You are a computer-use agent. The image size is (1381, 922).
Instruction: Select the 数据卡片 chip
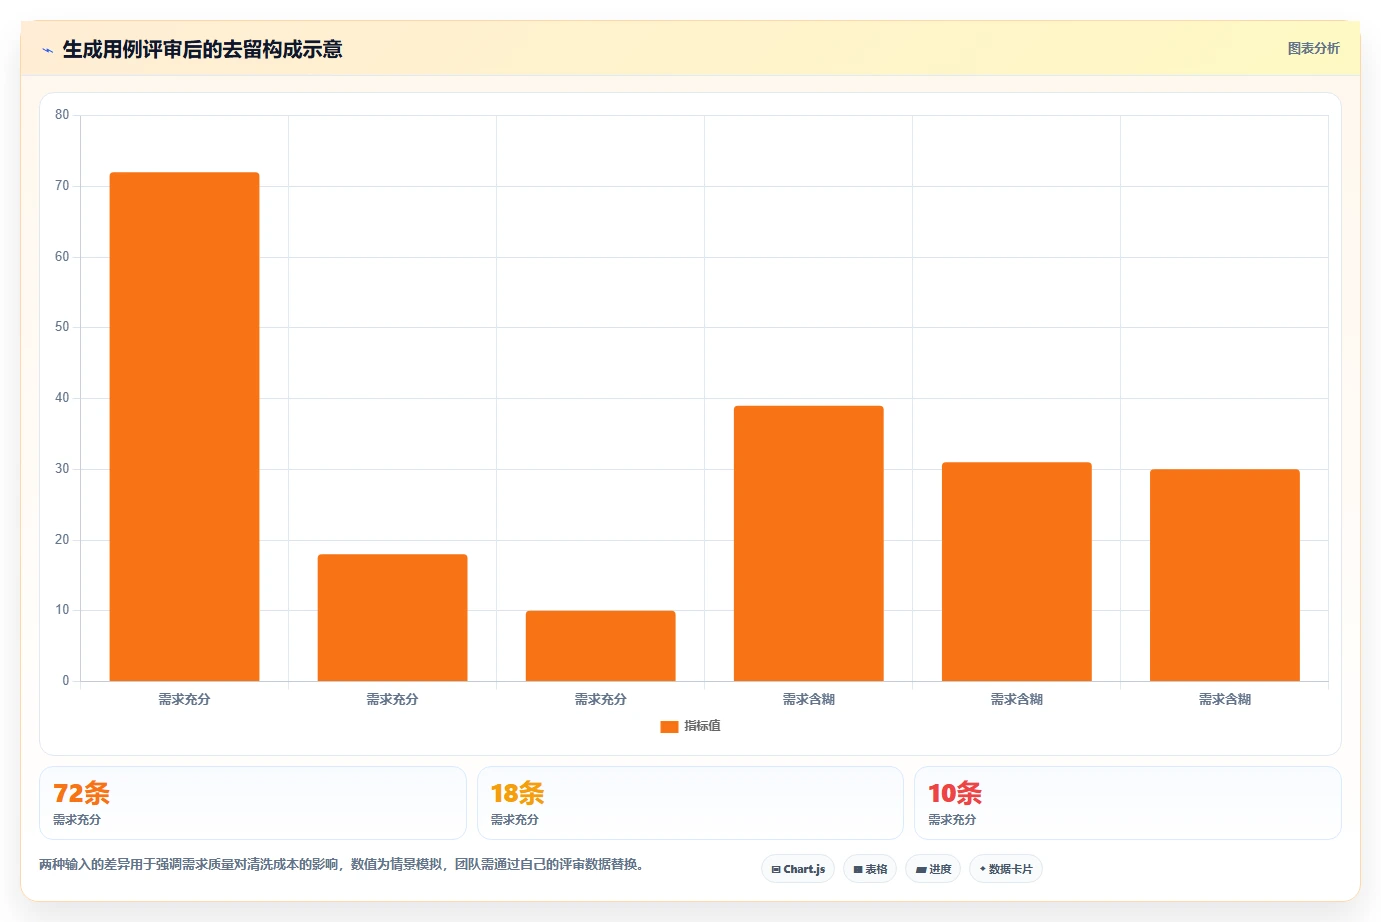point(1006,869)
